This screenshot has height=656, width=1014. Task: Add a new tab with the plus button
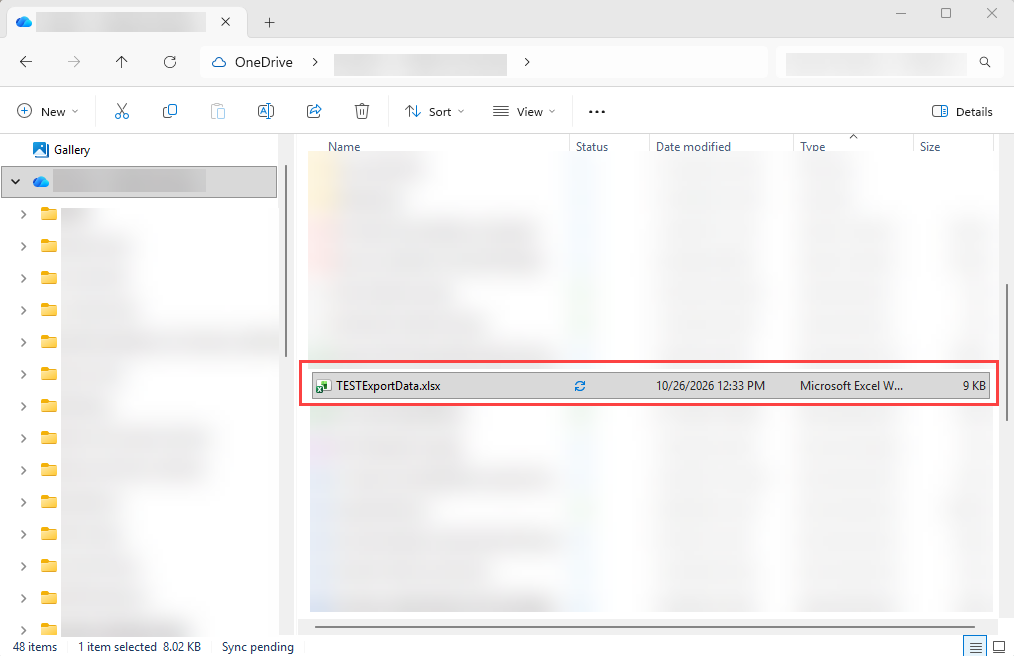(x=270, y=23)
